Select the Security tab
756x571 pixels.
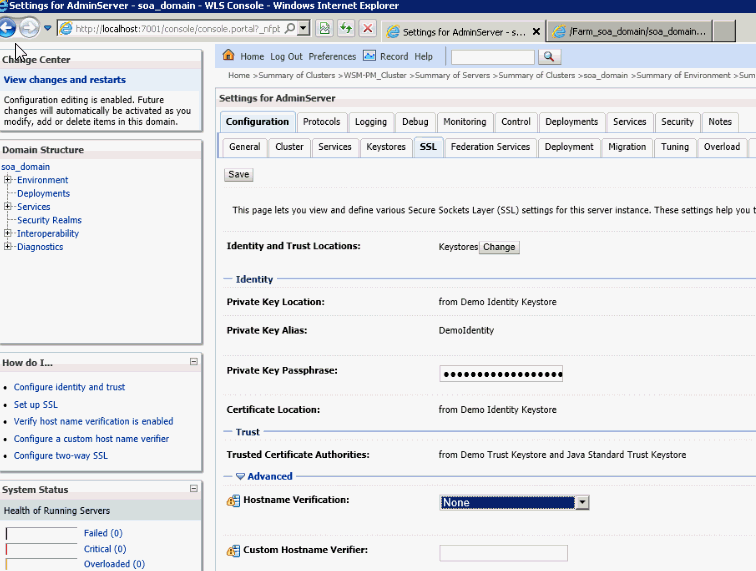[677, 122]
